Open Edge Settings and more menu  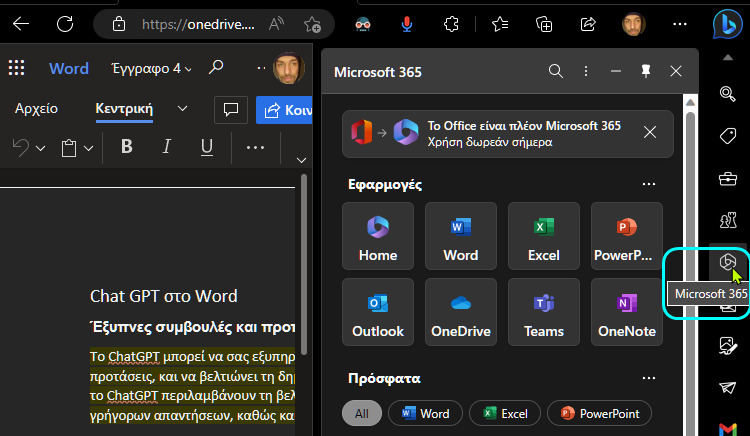click(x=680, y=24)
